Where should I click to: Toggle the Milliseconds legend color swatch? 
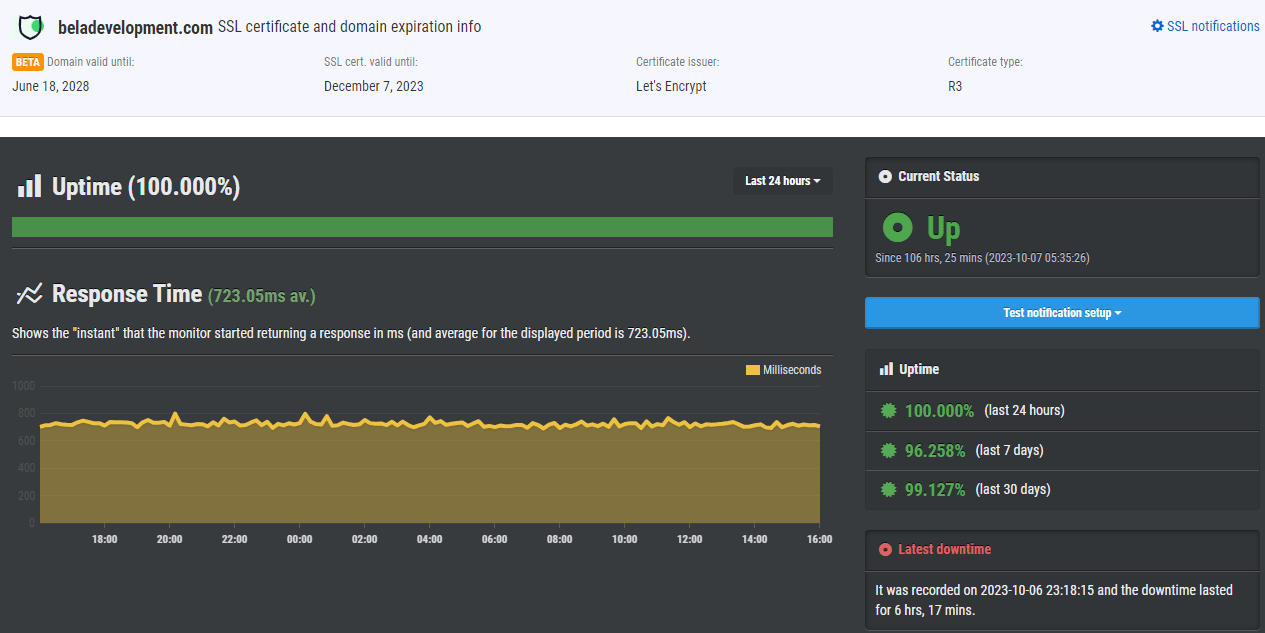tap(752, 370)
